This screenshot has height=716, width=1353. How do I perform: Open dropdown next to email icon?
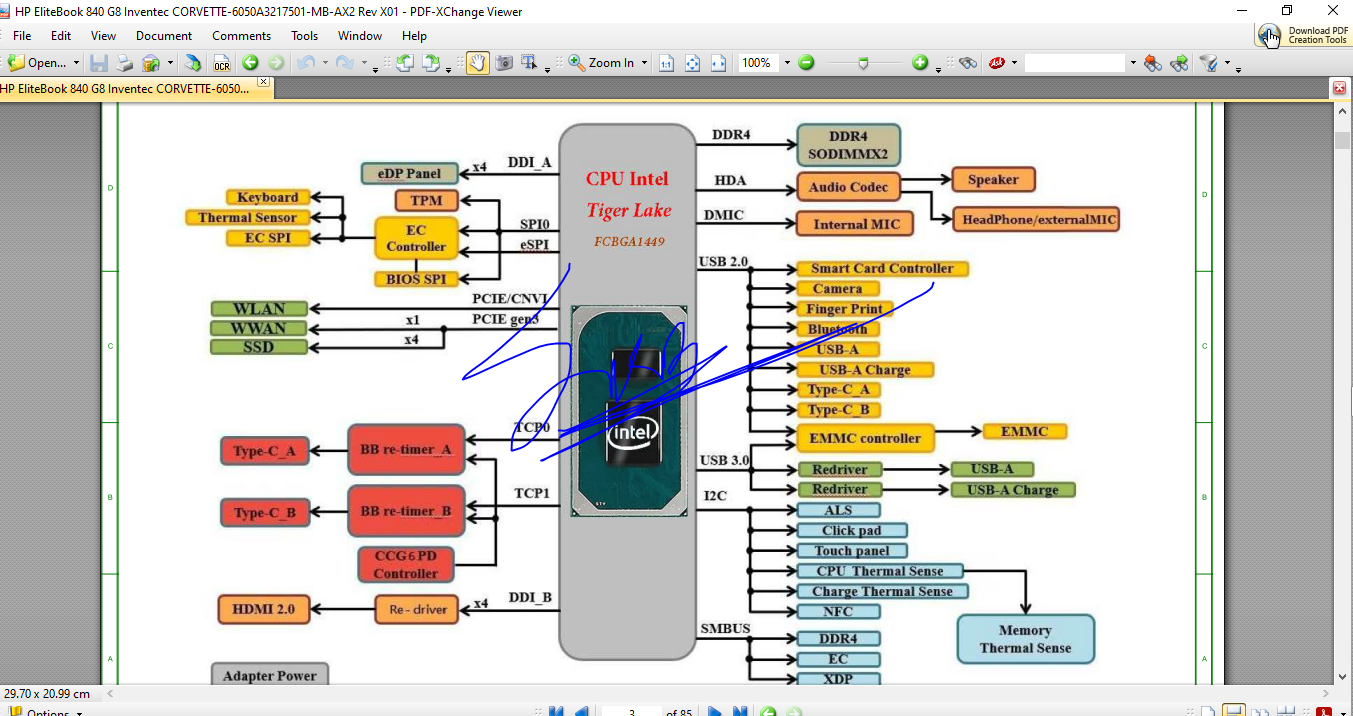[x=170, y=62]
